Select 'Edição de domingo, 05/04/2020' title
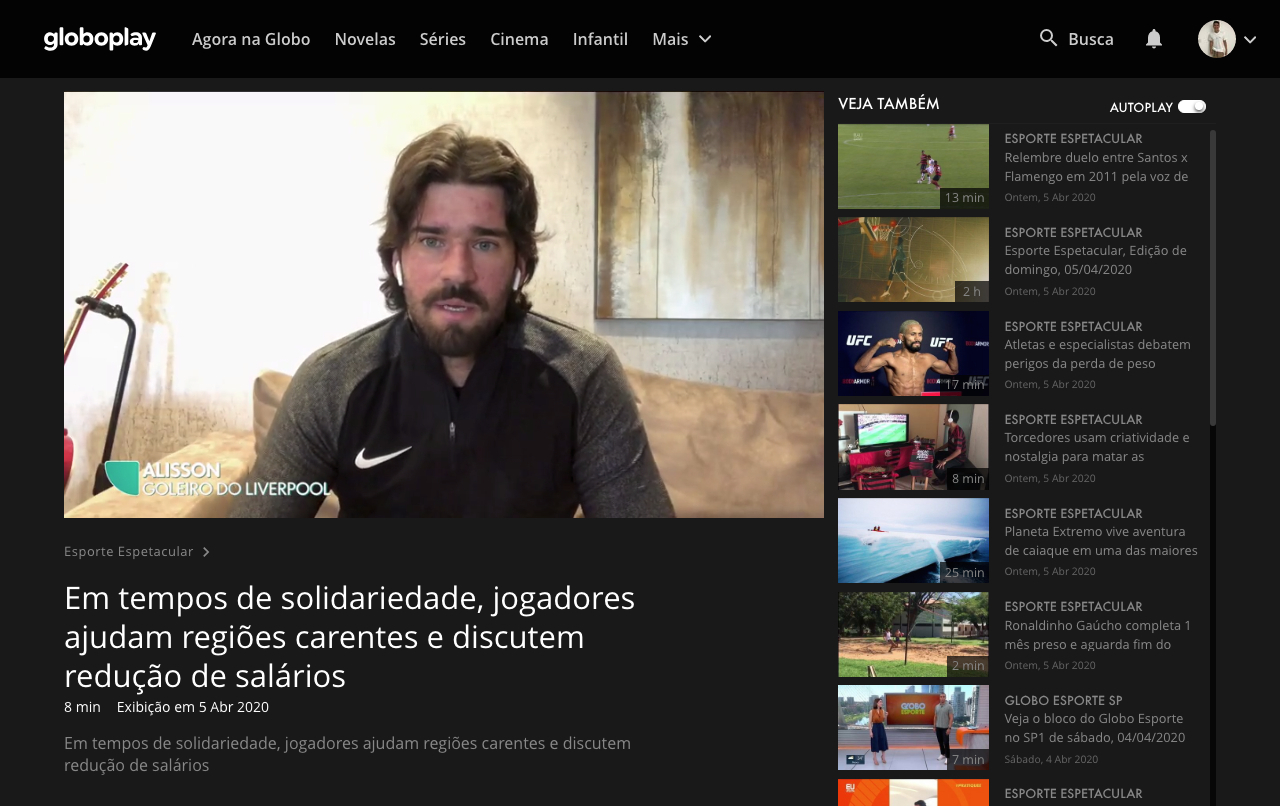Image resolution: width=1280 pixels, height=806 pixels. pos(1096,260)
